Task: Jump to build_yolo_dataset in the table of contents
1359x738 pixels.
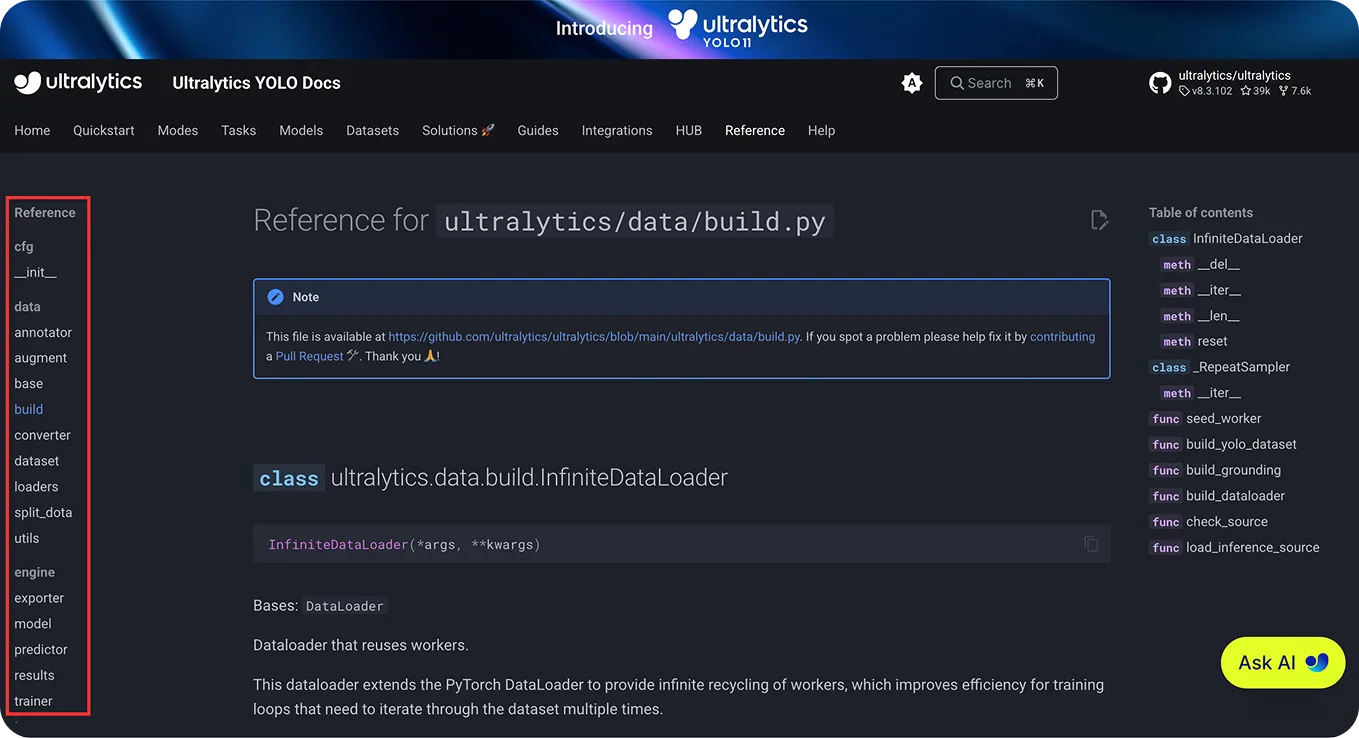Action: click(1240, 444)
